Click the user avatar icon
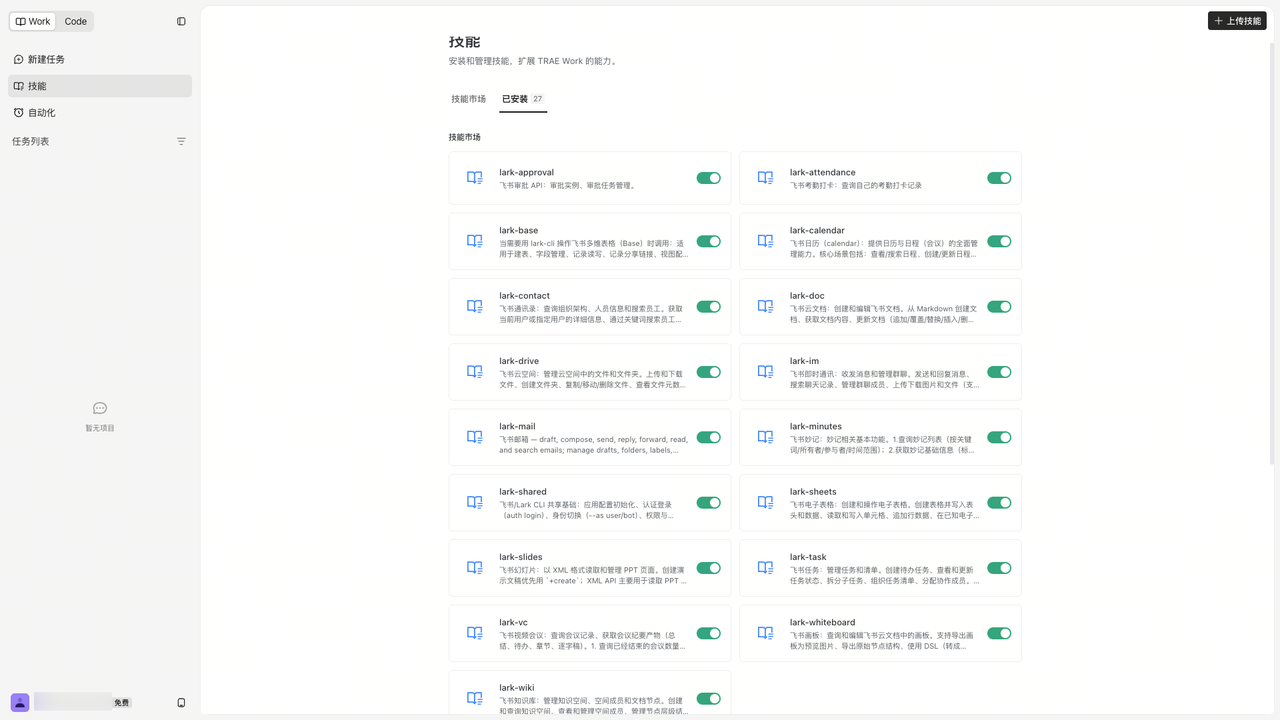The width and height of the screenshot is (1280, 720). [20, 702]
